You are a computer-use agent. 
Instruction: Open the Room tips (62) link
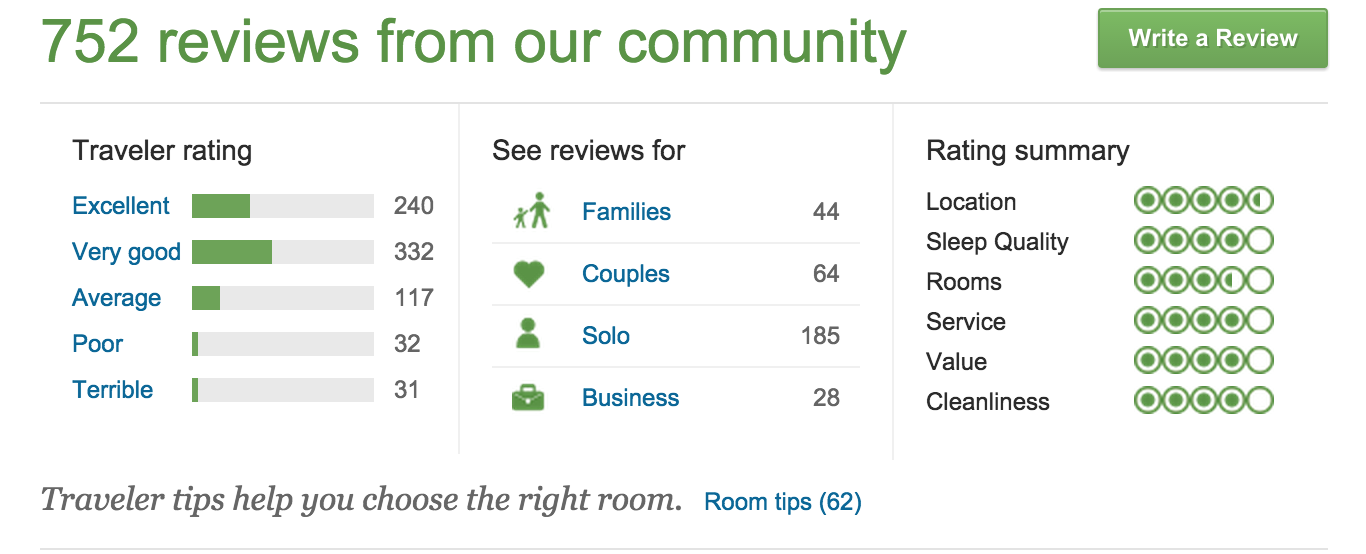pyautogui.click(x=783, y=501)
